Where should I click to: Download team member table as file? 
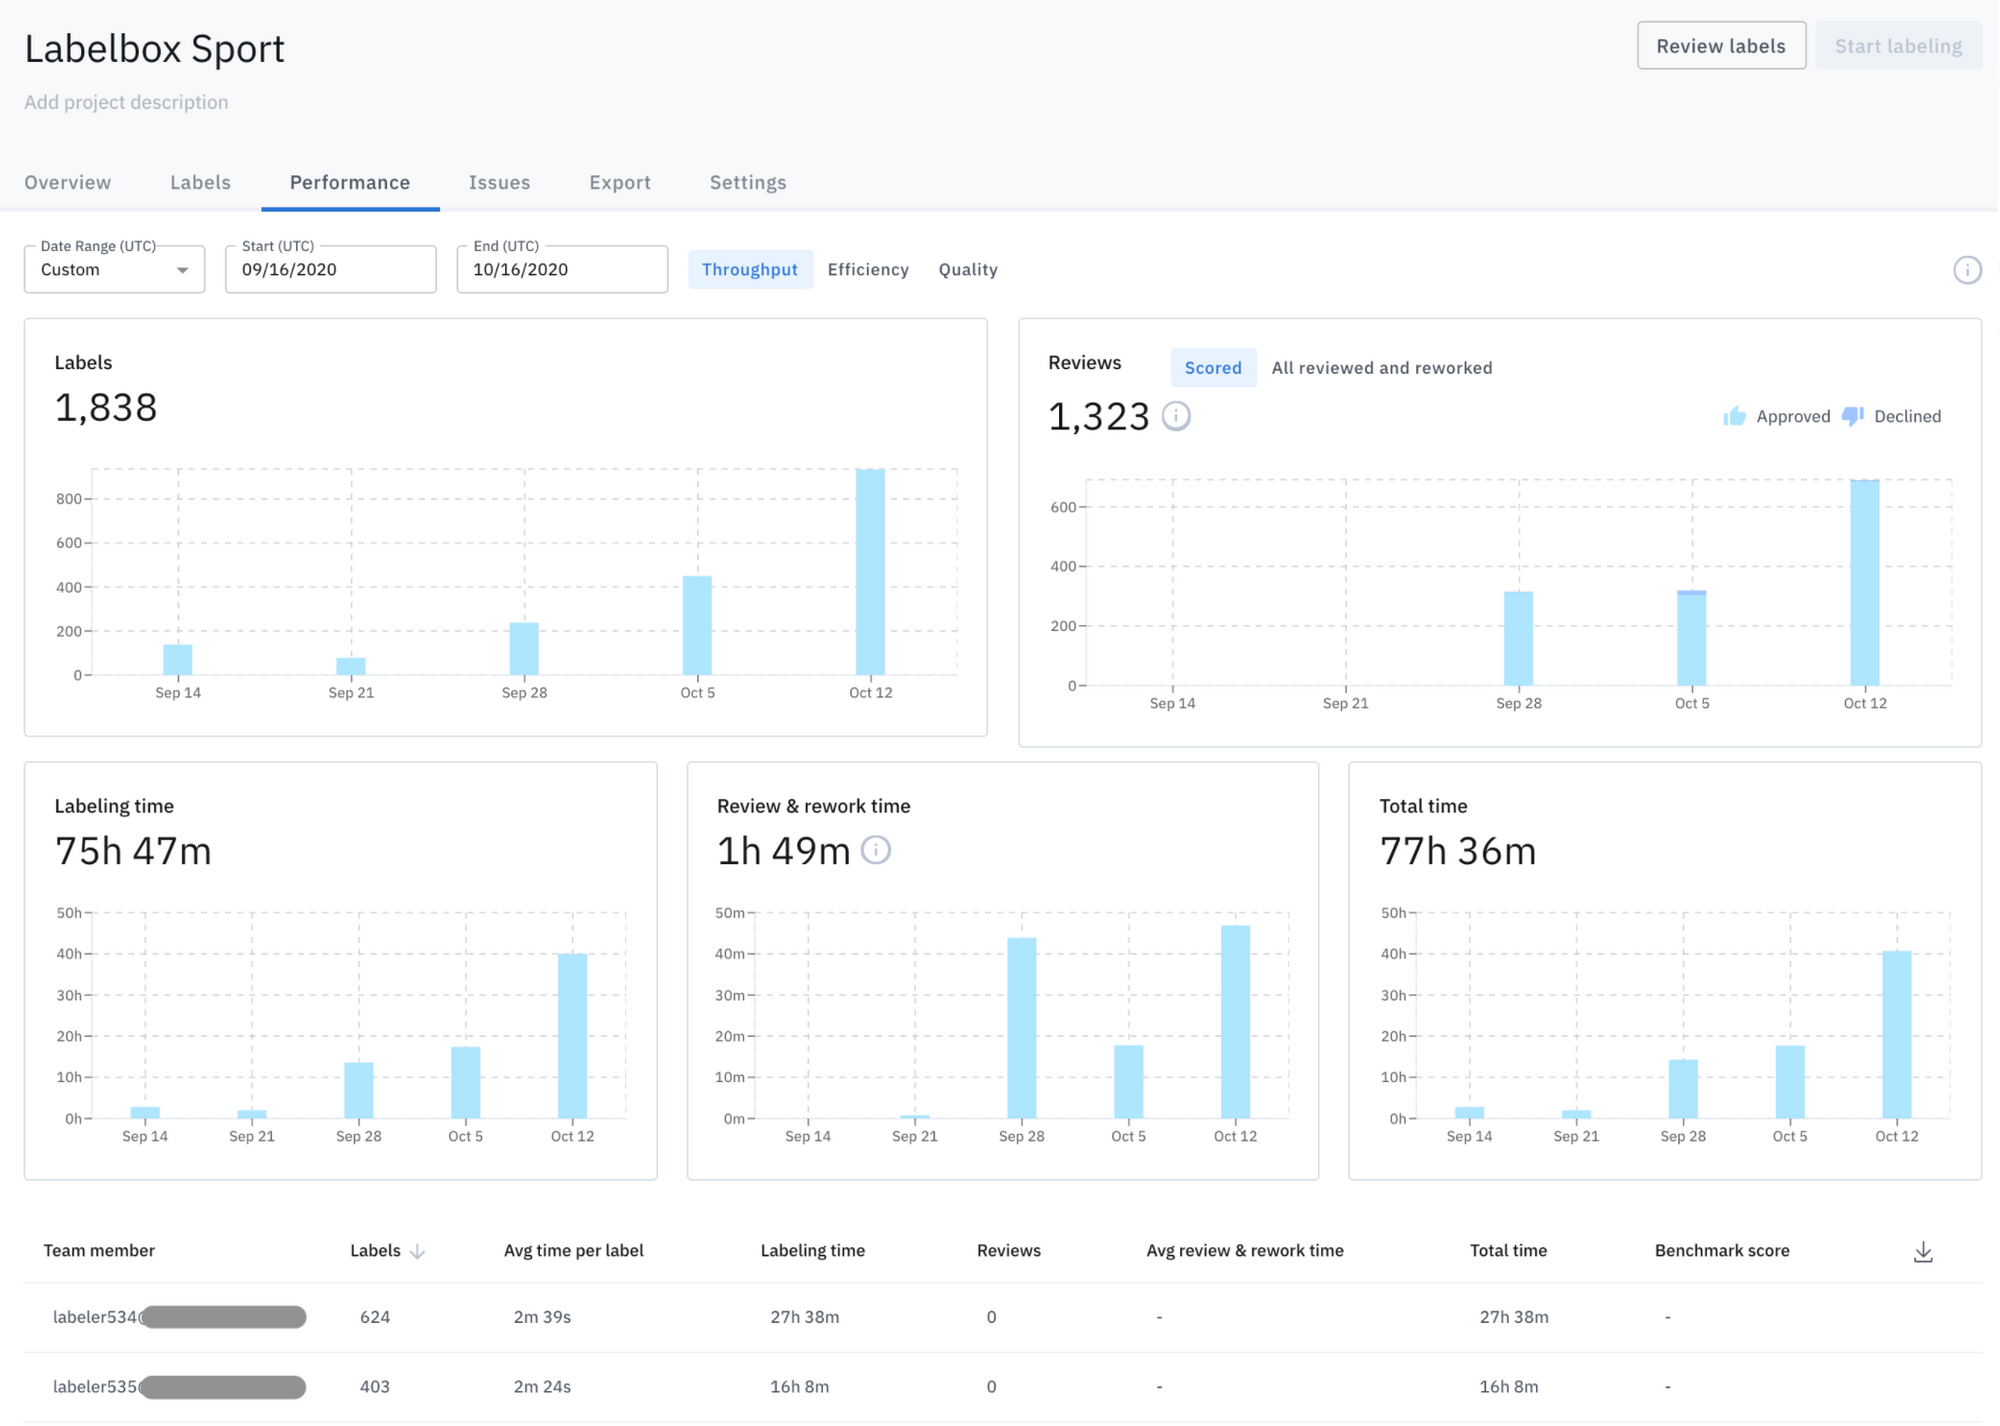click(x=1923, y=1252)
